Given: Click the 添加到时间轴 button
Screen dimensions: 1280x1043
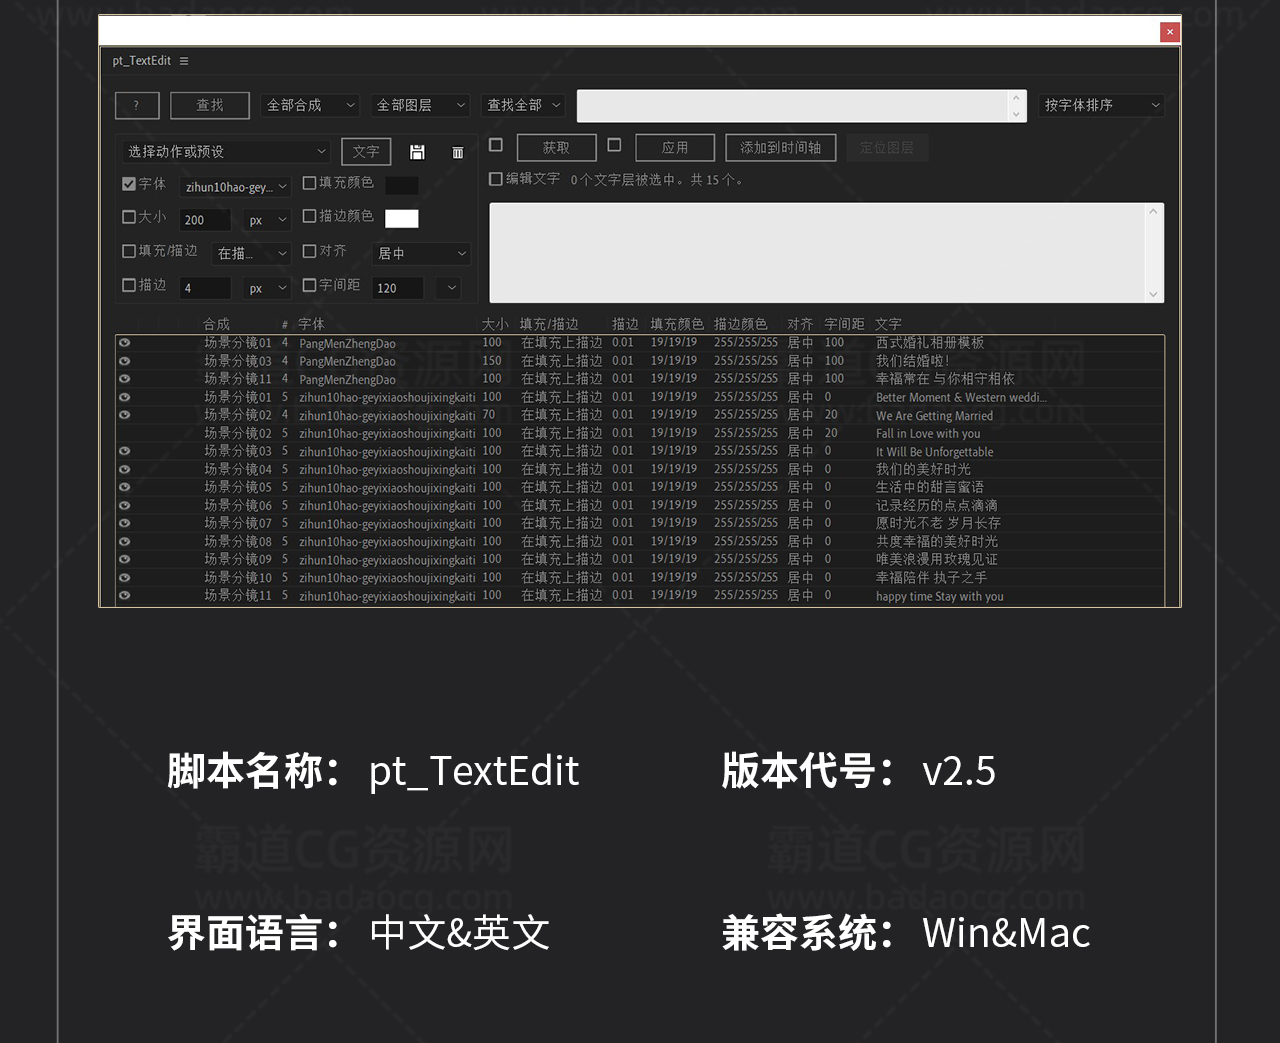Looking at the screenshot, I should 780,148.
